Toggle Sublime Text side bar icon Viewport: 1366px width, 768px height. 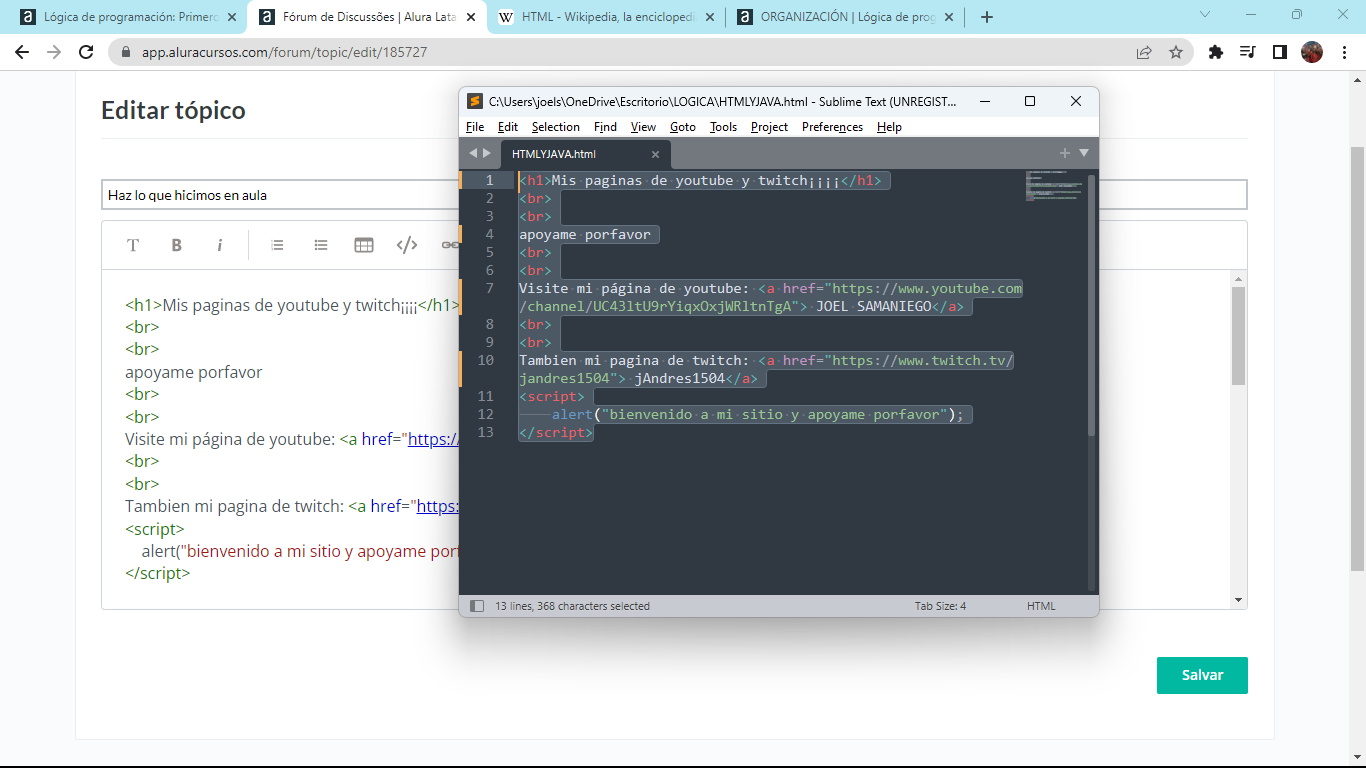pyautogui.click(x=476, y=606)
